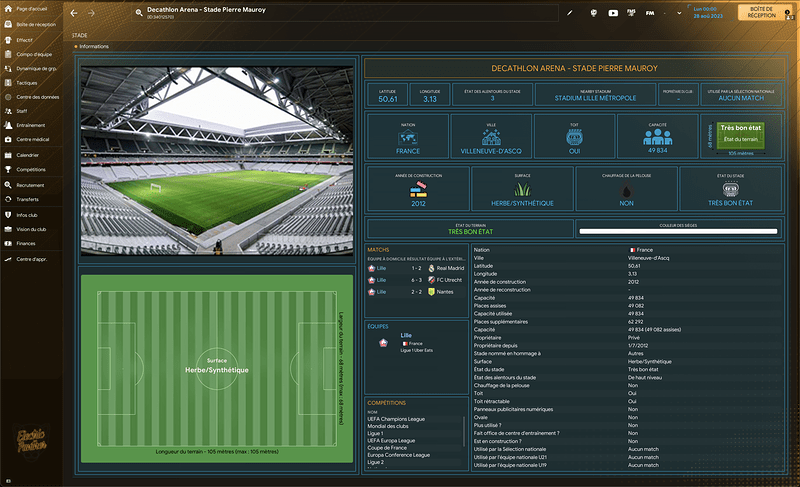
Task: Open Lille team in Équipes panel
Action: pos(406,335)
